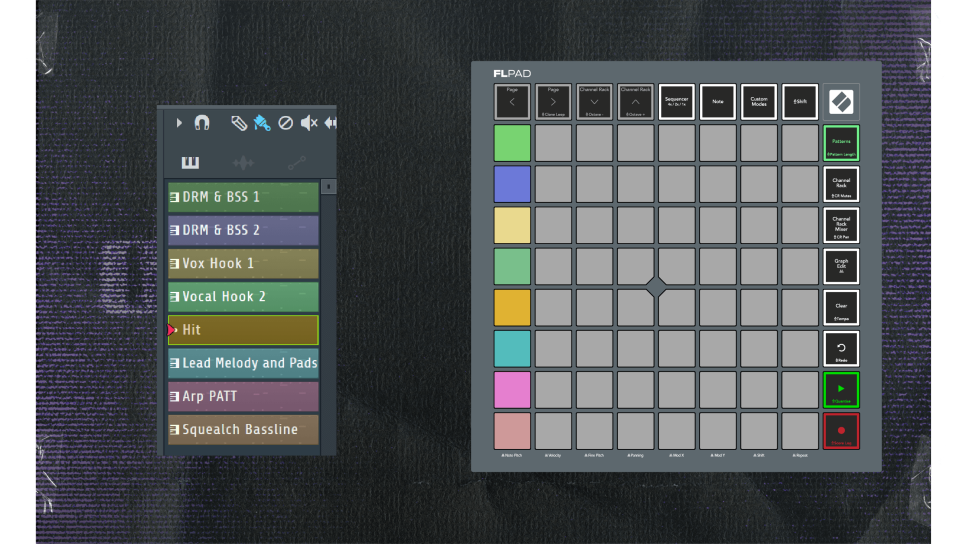Activate the green Patterns button
Screen dimensions: 966x544
(x=842, y=143)
